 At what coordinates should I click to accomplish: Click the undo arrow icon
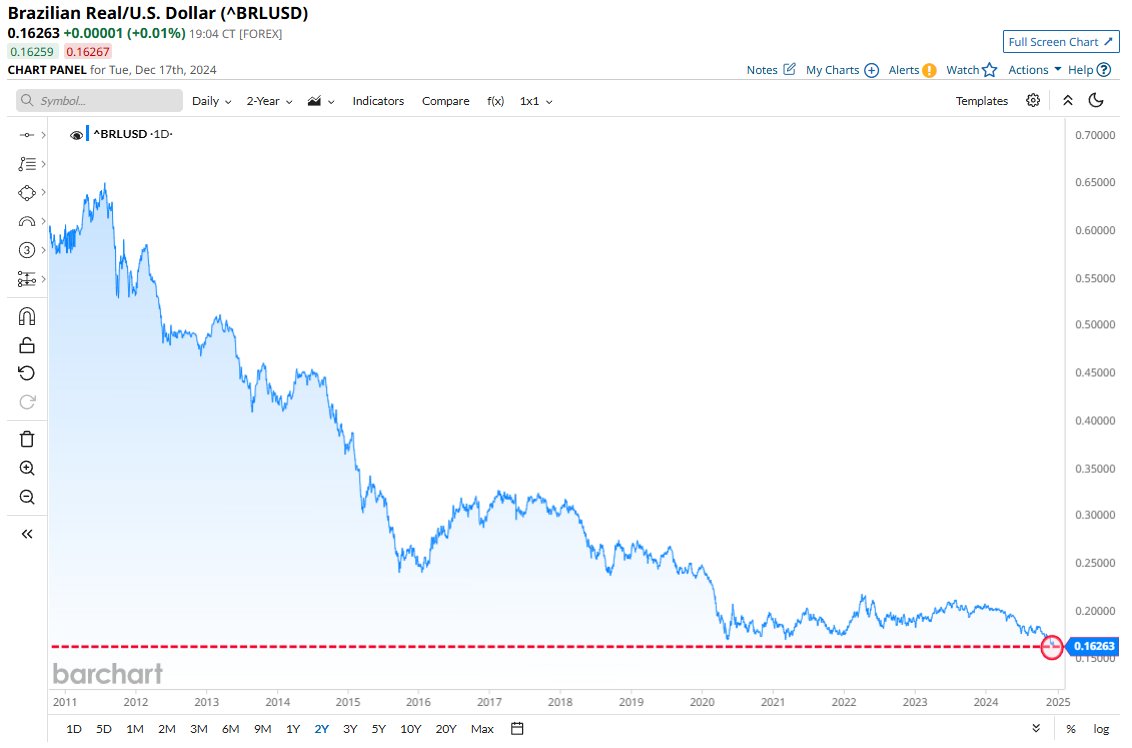[x=27, y=373]
